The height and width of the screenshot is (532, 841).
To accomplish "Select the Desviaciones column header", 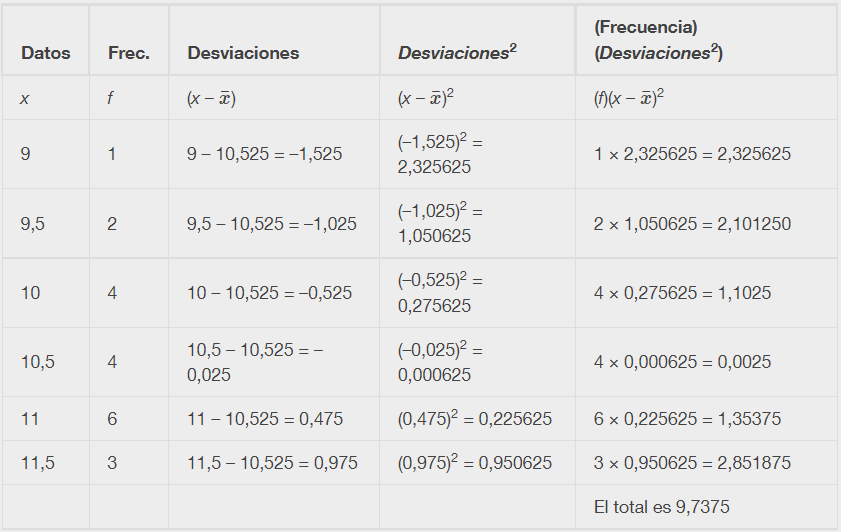I will (x=243, y=53).
